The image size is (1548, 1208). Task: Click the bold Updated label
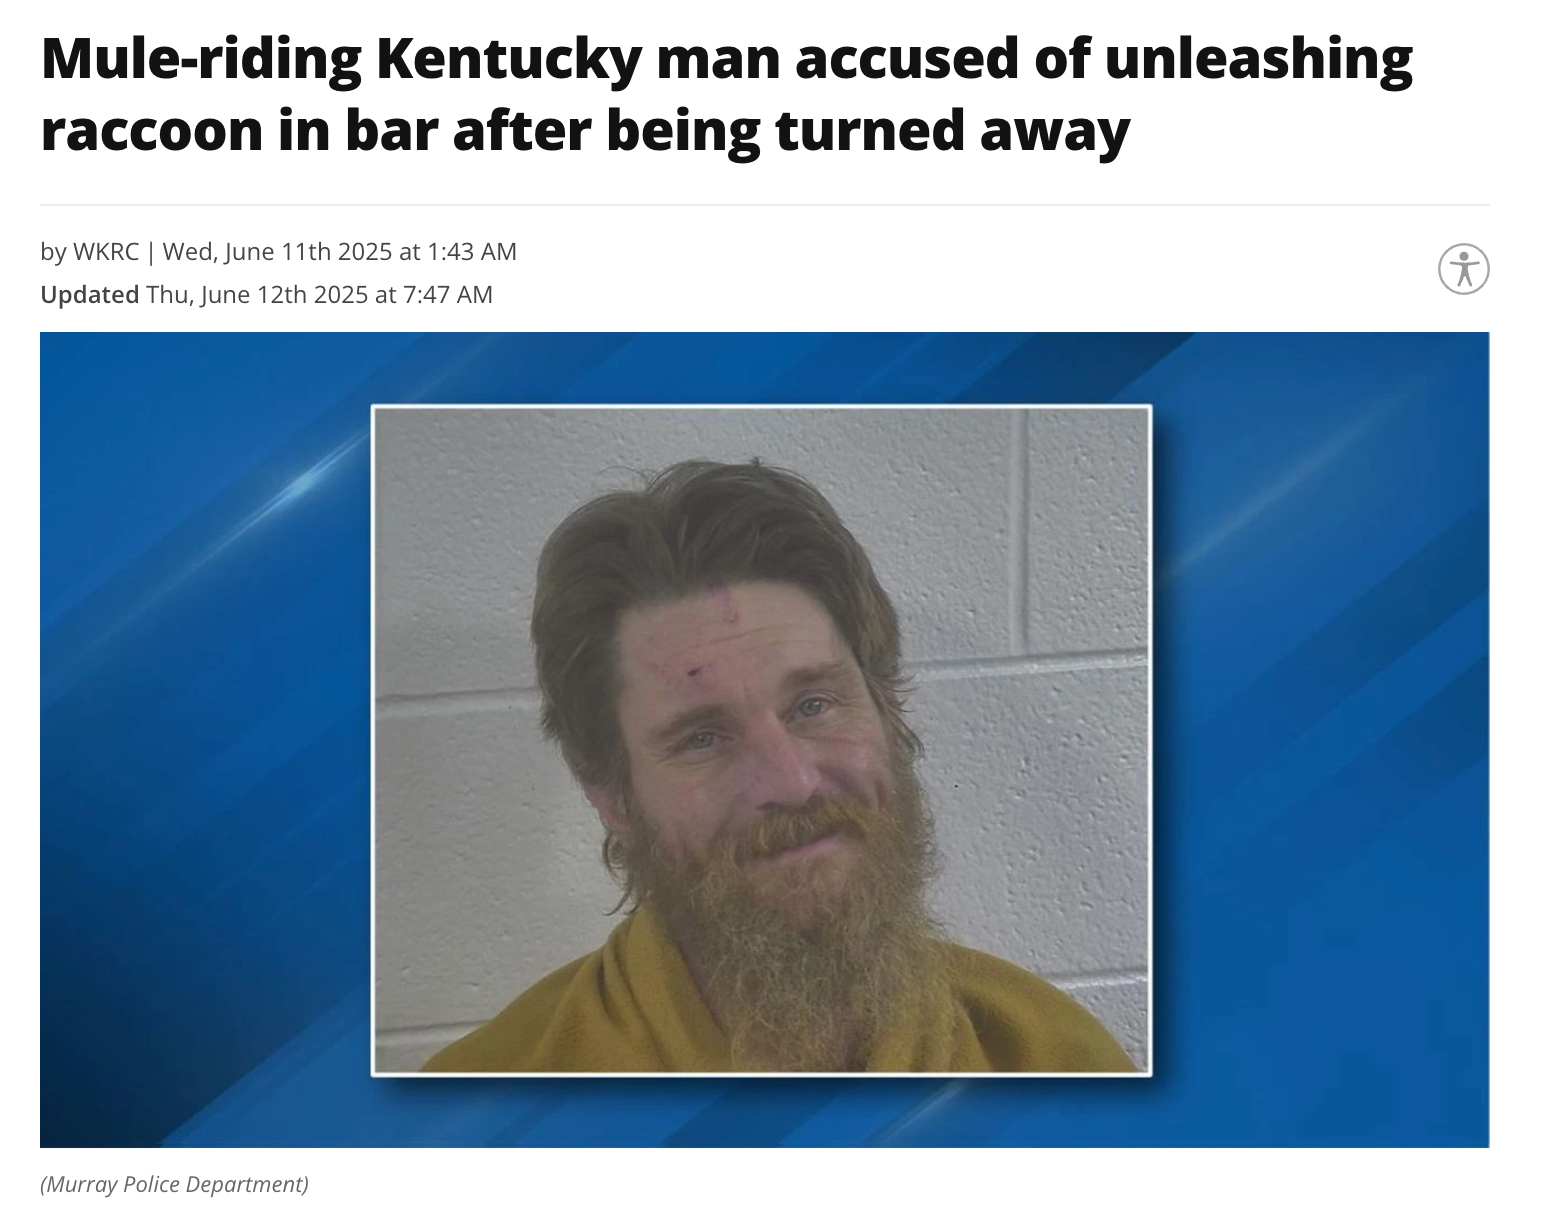coord(89,295)
